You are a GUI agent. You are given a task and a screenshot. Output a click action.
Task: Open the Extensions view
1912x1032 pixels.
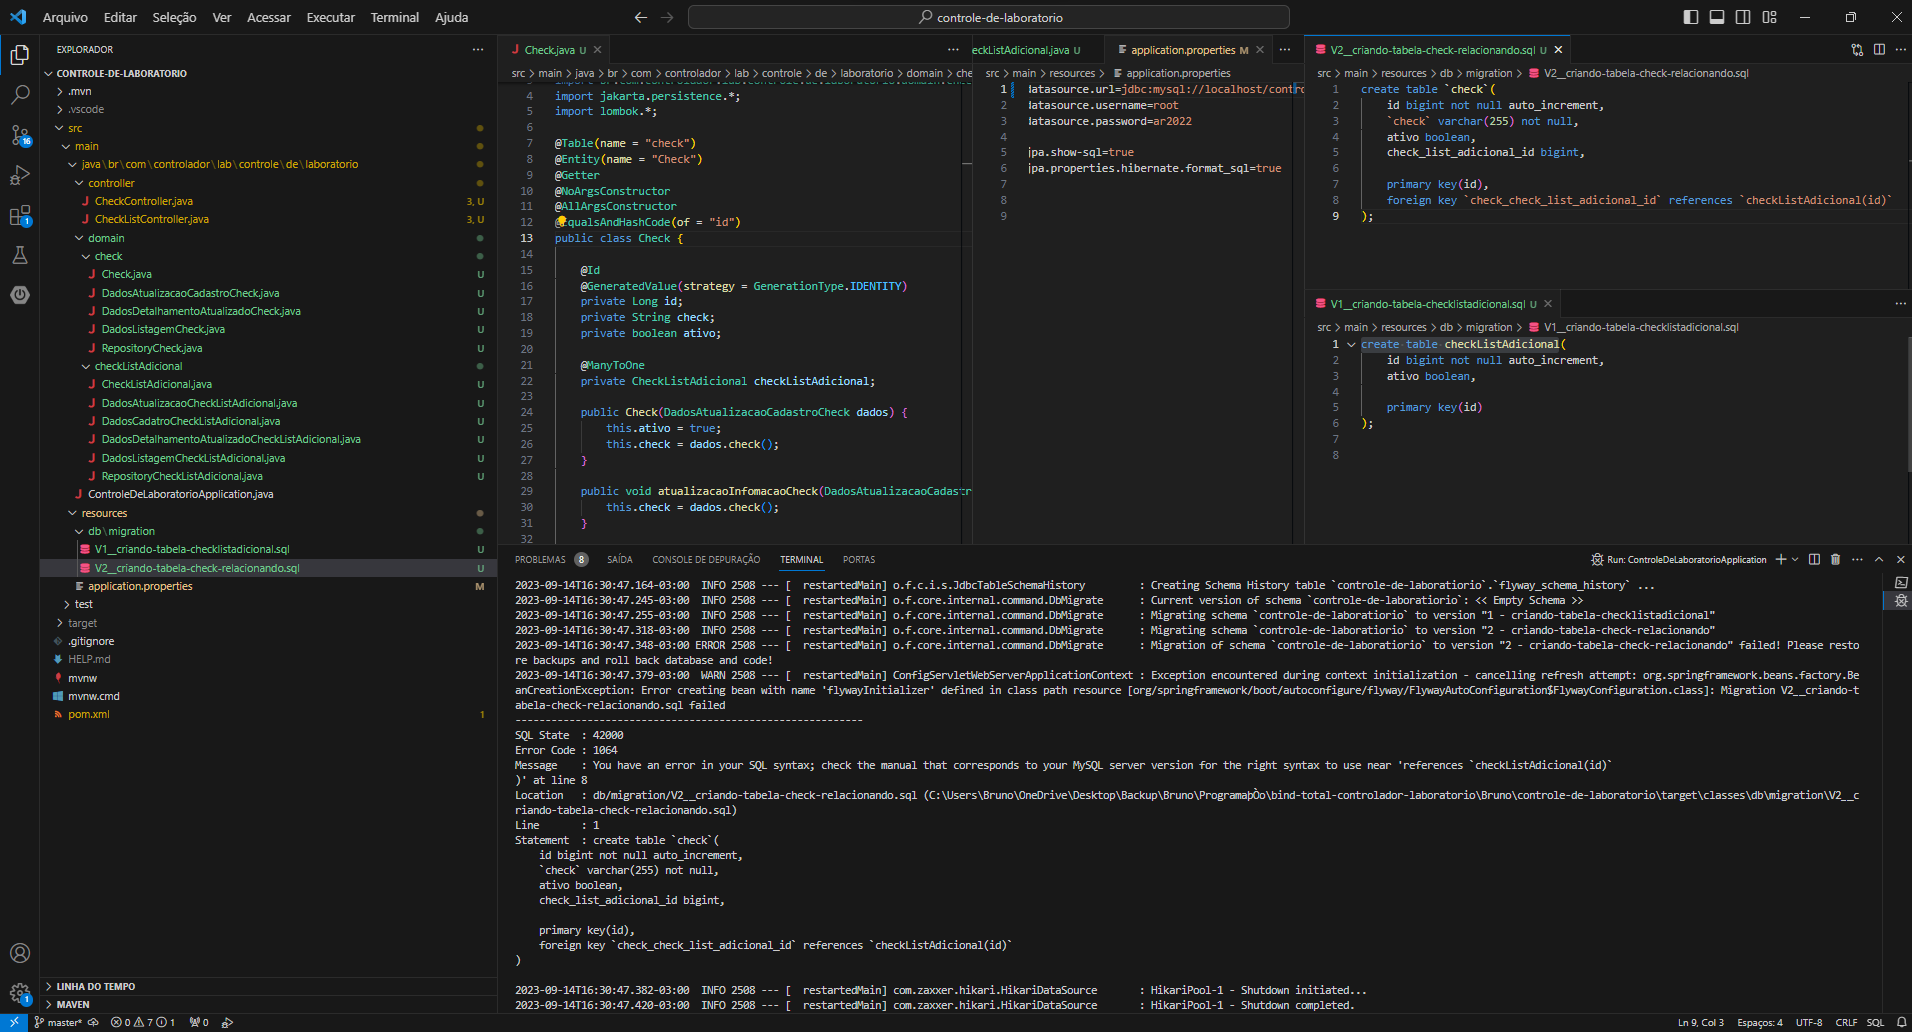point(19,215)
